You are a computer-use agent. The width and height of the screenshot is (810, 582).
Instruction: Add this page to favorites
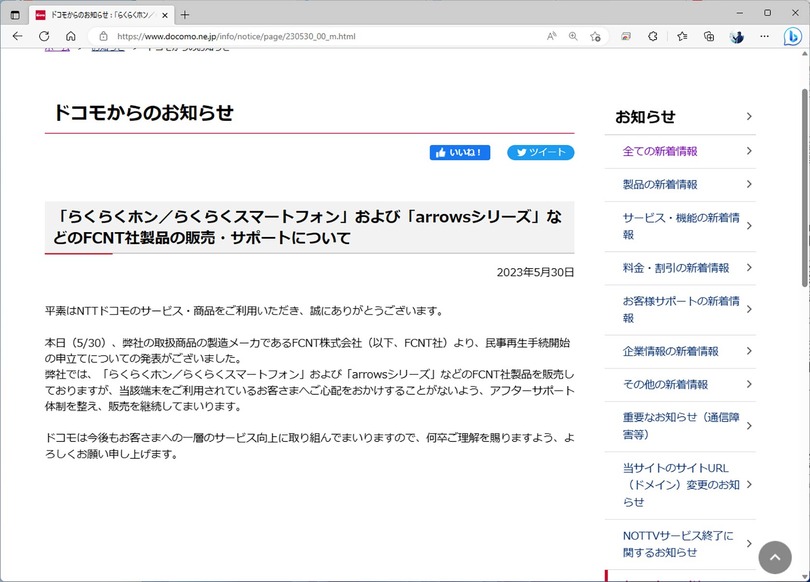(x=595, y=36)
